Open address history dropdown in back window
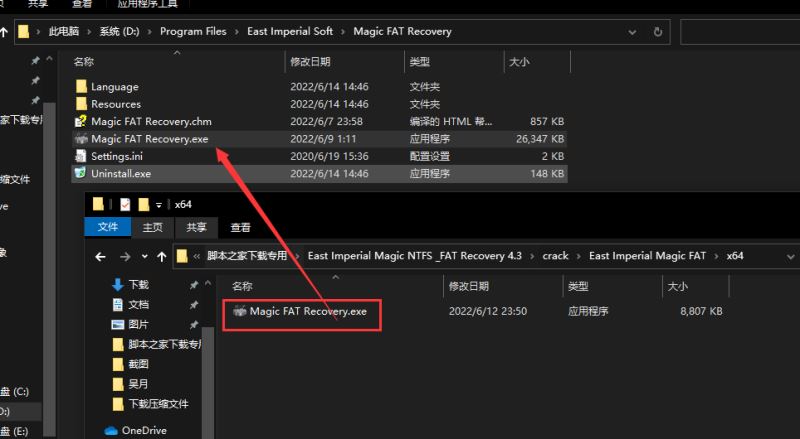The image size is (800, 439). coord(632,32)
